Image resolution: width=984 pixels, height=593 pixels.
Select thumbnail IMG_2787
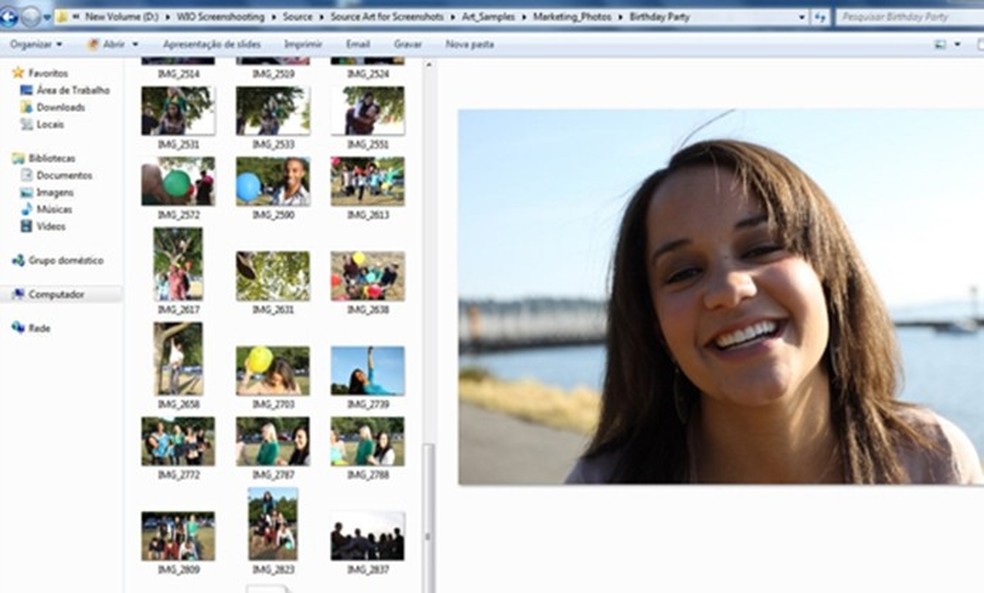click(x=273, y=441)
